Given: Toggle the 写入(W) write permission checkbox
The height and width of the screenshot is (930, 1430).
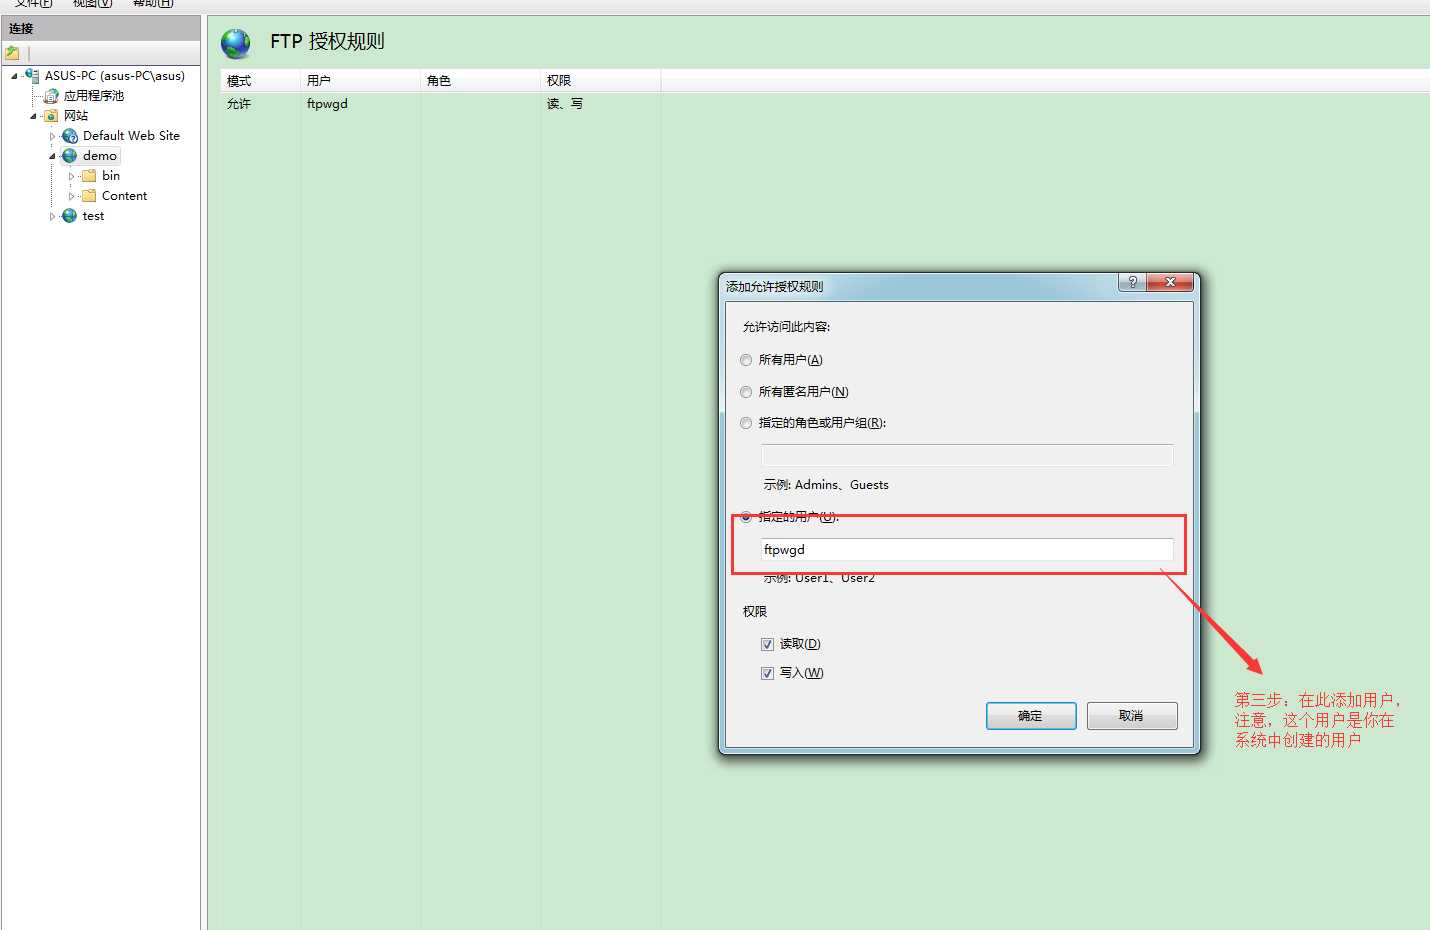Looking at the screenshot, I should coord(767,673).
